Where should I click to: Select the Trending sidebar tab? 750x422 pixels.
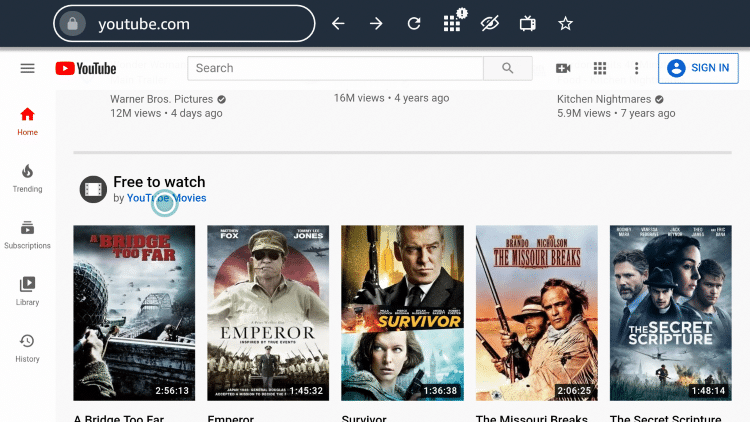point(27,178)
